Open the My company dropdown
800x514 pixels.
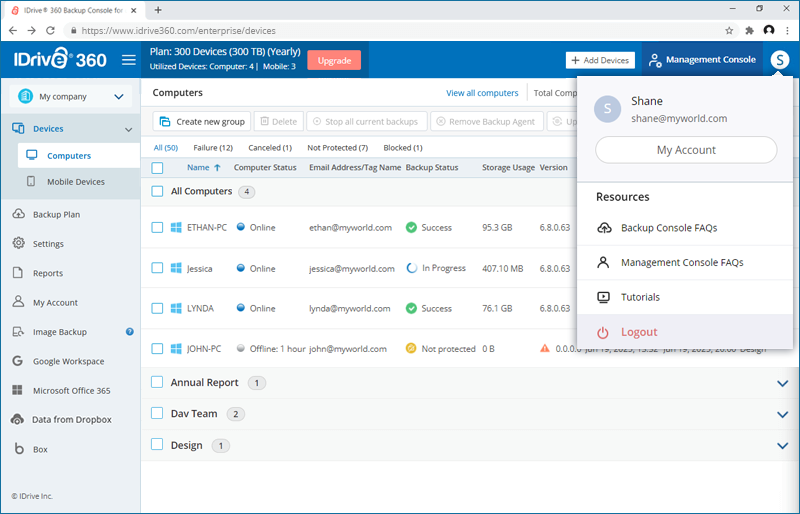click(x=70, y=96)
